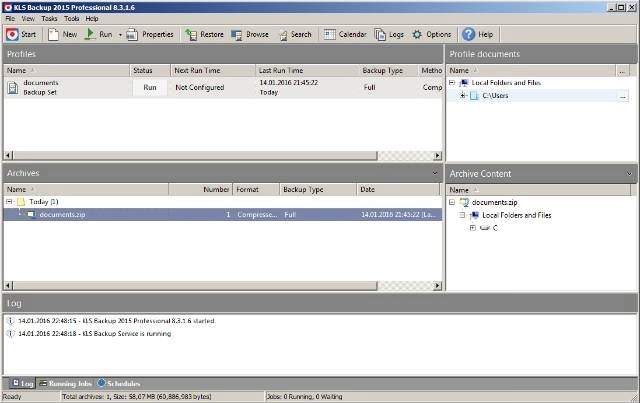Click the 'Total archives: 1' status bar text
The height and width of the screenshot is (403, 640).
(x=137, y=396)
